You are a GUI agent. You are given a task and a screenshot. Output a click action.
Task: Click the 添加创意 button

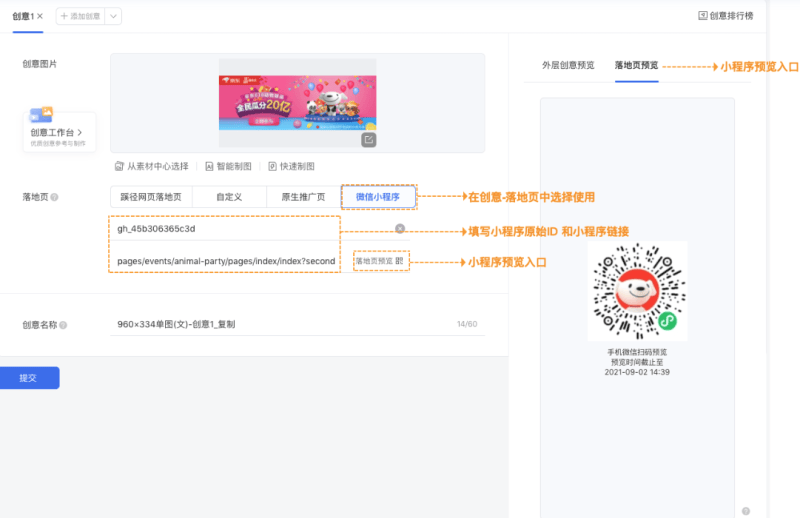[x=80, y=16]
